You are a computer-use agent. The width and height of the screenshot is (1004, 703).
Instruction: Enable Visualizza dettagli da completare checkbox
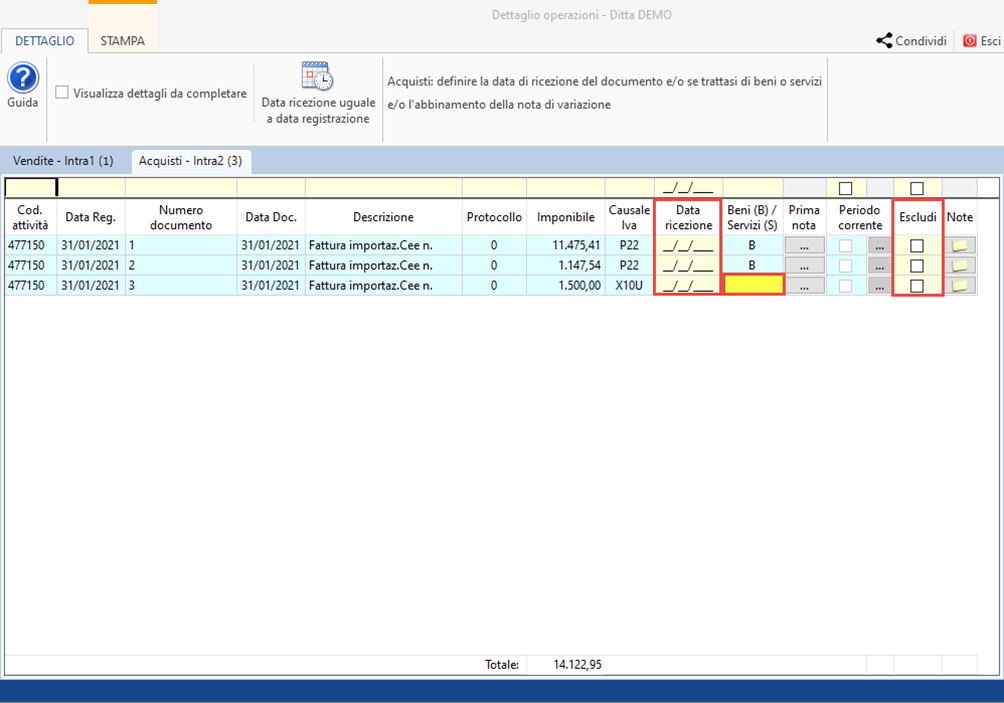tap(62, 93)
